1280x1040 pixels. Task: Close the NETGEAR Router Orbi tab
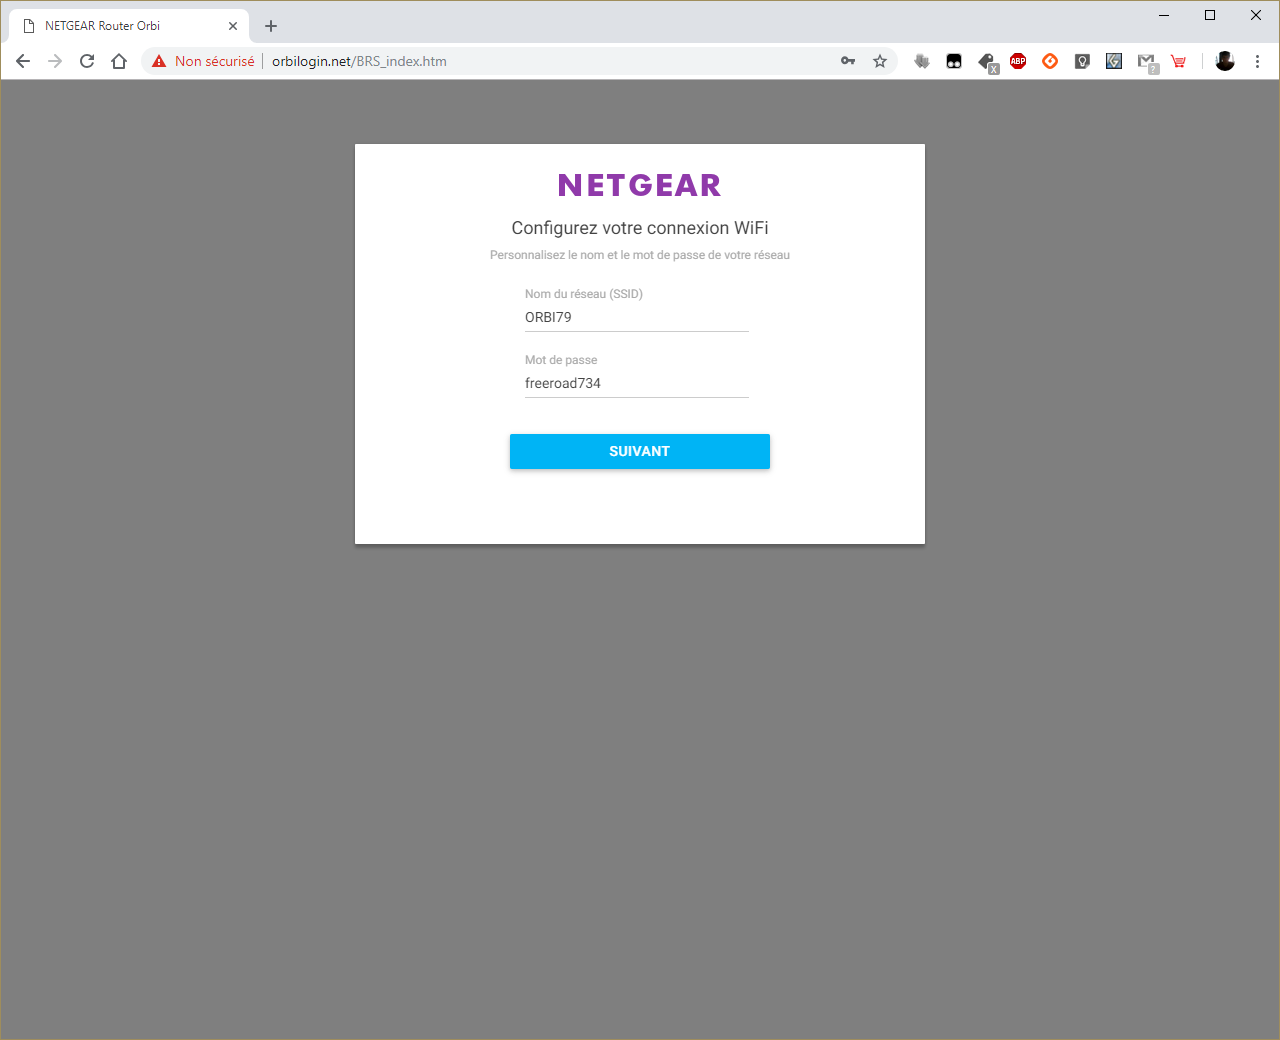pos(233,26)
